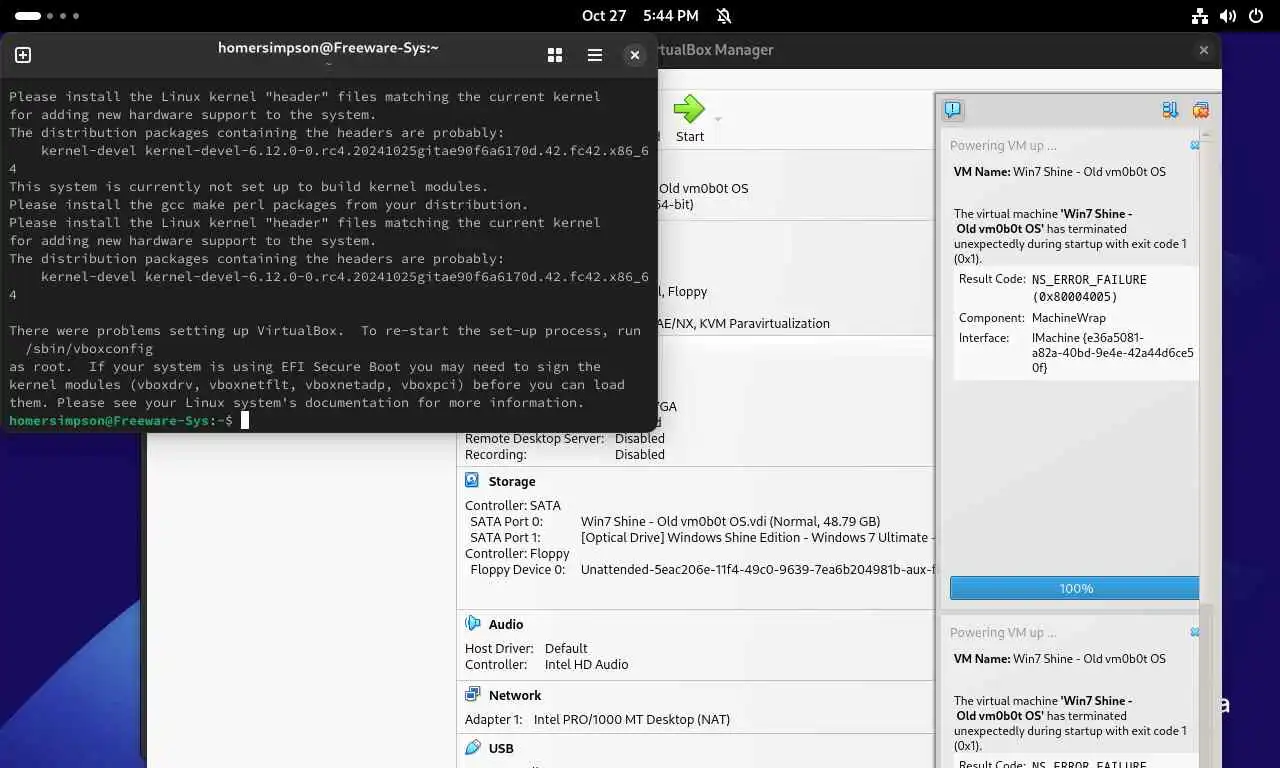The image size is (1280, 768).
Task: Click the green Start arrow in VirtualBox
Action: [689, 110]
